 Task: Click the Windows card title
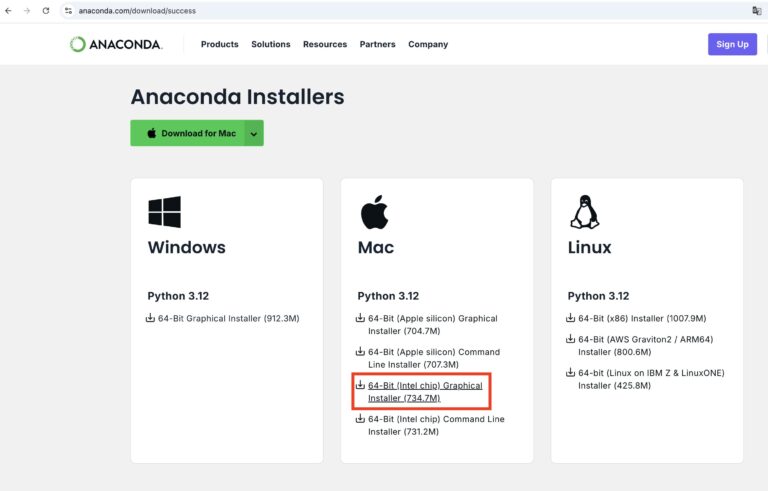coord(187,247)
